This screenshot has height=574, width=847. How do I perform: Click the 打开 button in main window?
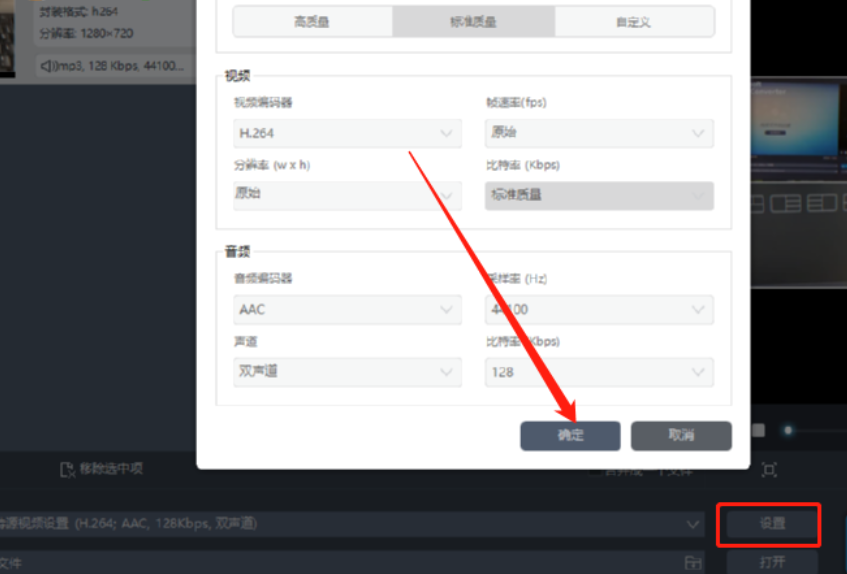click(x=771, y=563)
